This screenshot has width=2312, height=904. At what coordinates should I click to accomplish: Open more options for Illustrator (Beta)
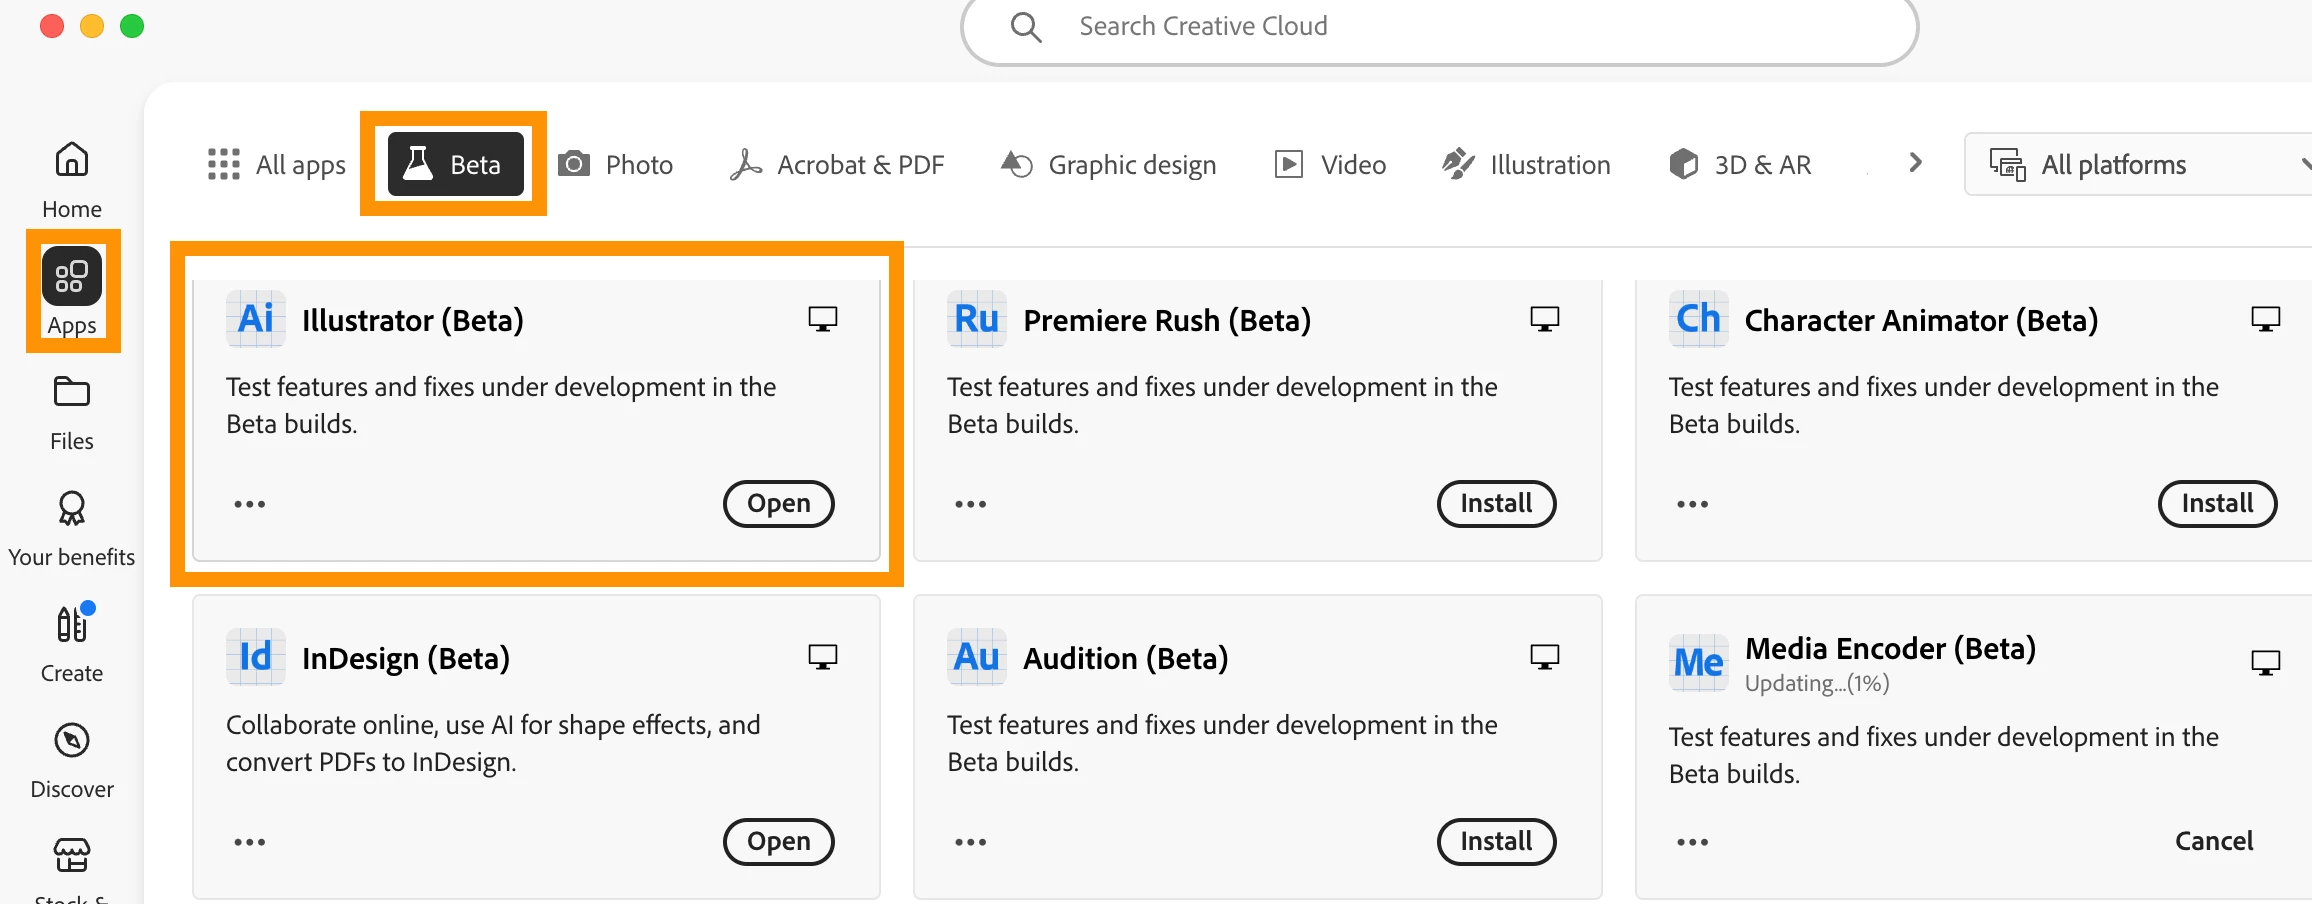click(x=250, y=504)
